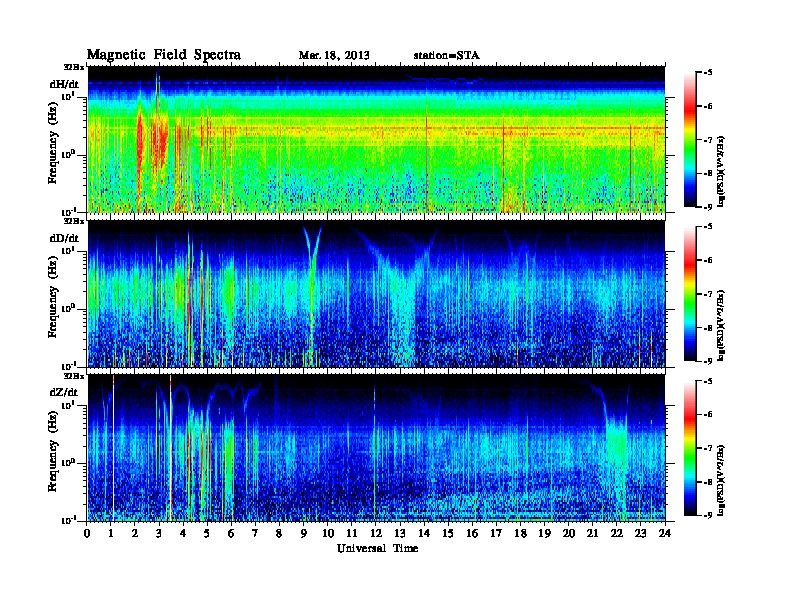
Task: Click the "Magnetic Field Spectra" title
Action: coord(164,55)
